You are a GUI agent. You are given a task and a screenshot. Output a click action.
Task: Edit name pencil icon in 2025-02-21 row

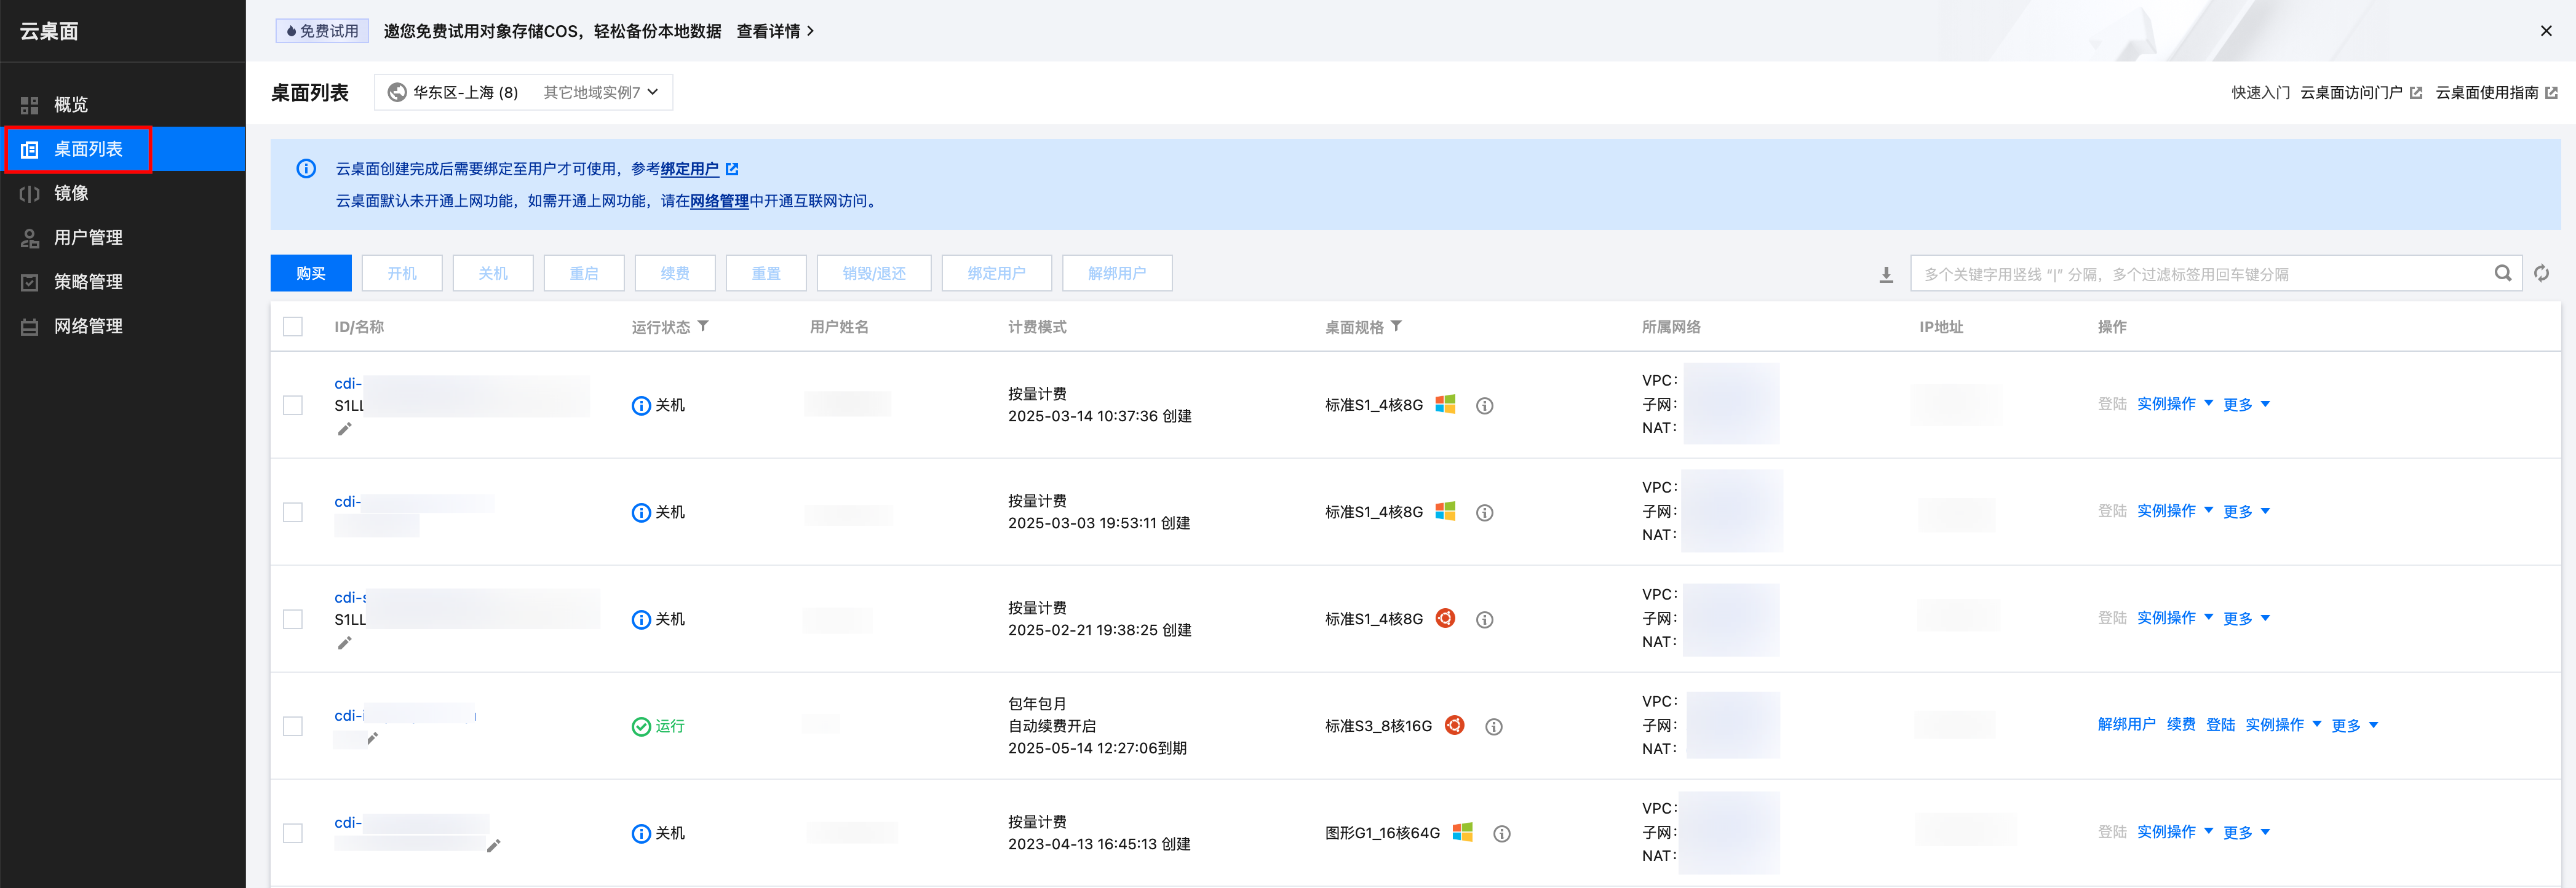pyautogui.click(x=345, y=643)
